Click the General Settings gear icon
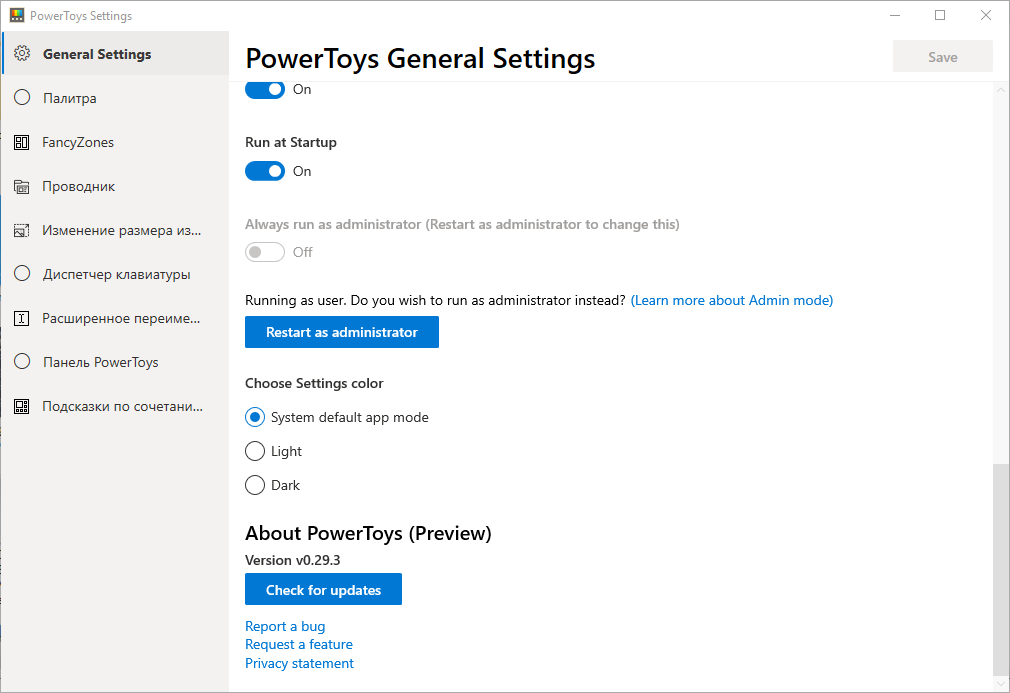This screenshot has width=1010, height=693. pyautogui.click(x=22, y=54)
